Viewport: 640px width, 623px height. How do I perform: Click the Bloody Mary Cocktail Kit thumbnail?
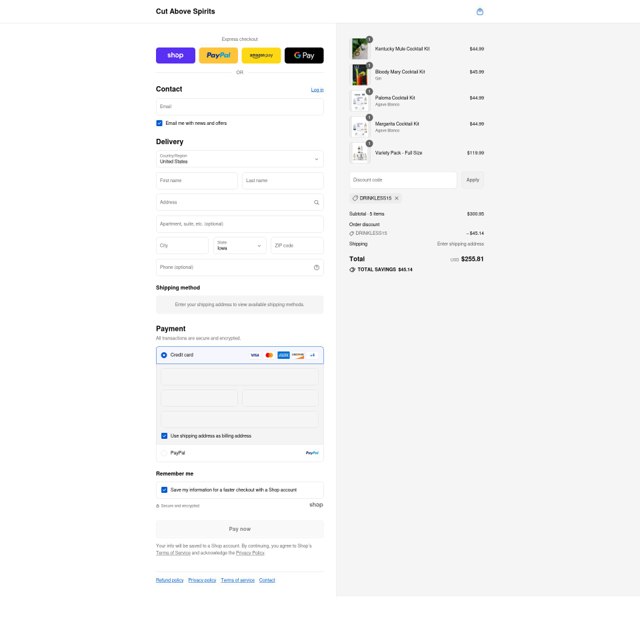tap(360, 75)
